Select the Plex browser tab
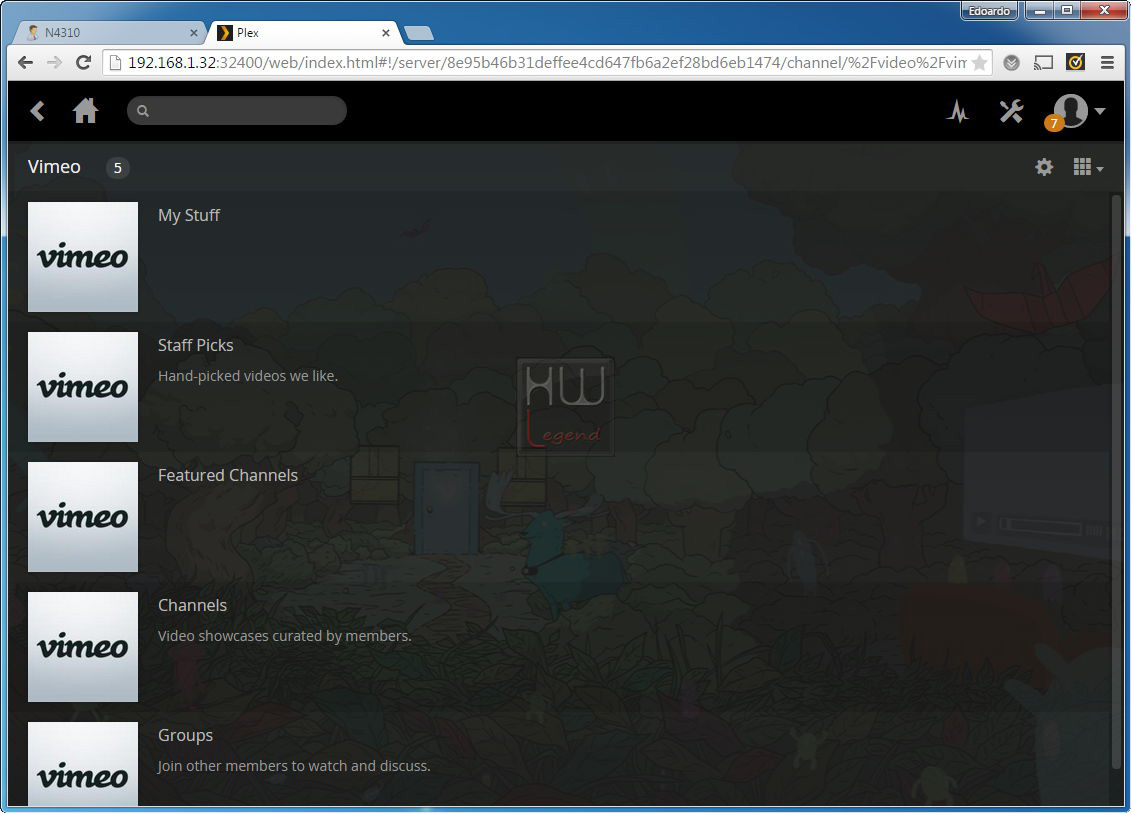 [303, 32]
